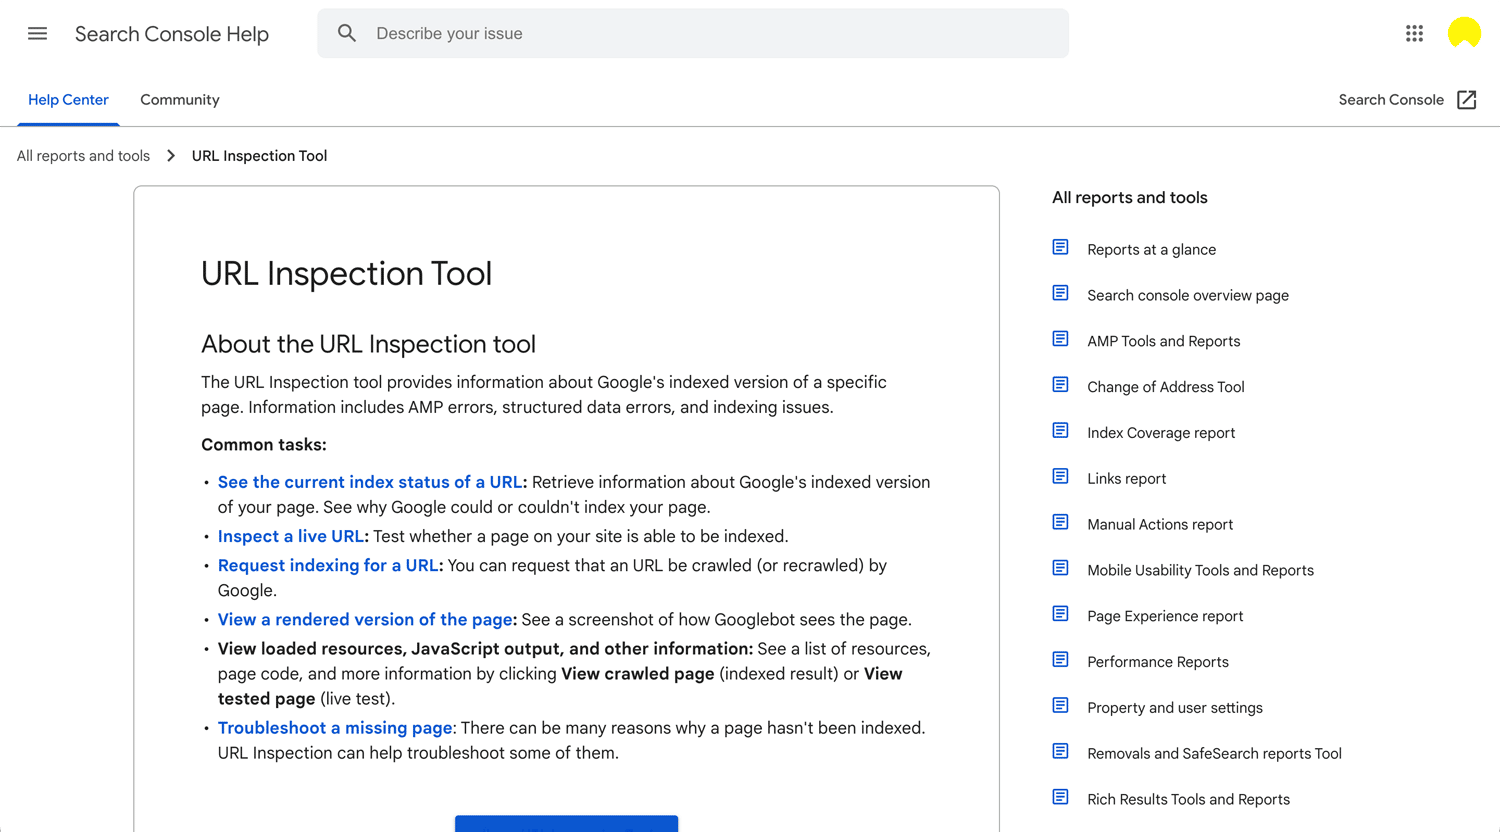Click the All reports and tools sidebar heading
Screen dimensions: 1500x832
click(x=1130, y=198)
